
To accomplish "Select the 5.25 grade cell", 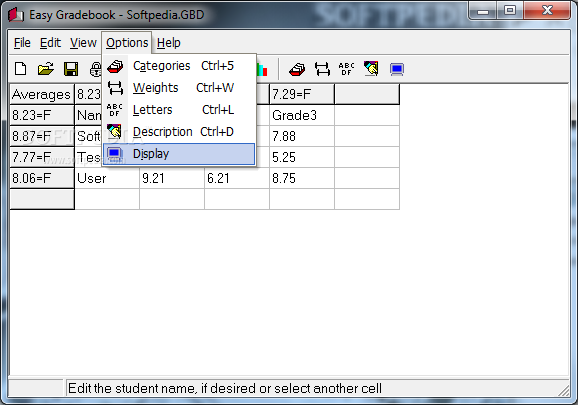I will coord(302,157).
